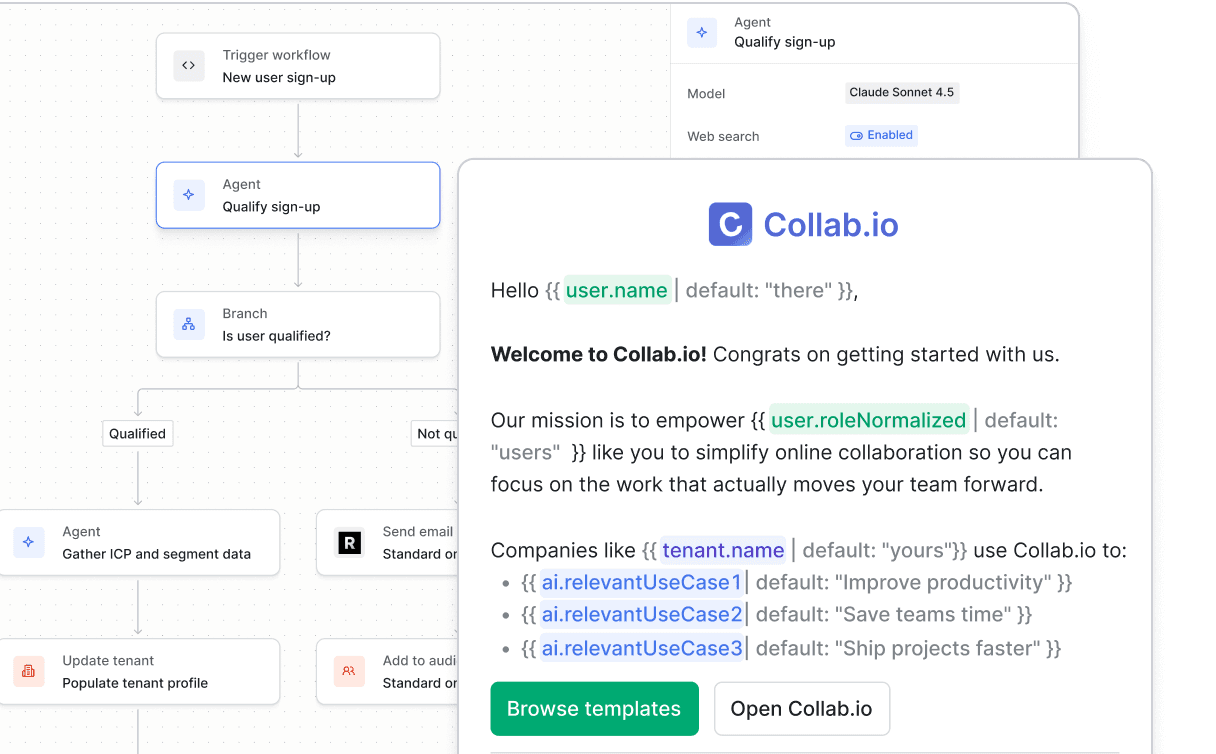Select the Qualify sign-up agent sparkle icon
Image resolution: width=1216 pixels, height=754 pixels.
click(x=189, y=195)
